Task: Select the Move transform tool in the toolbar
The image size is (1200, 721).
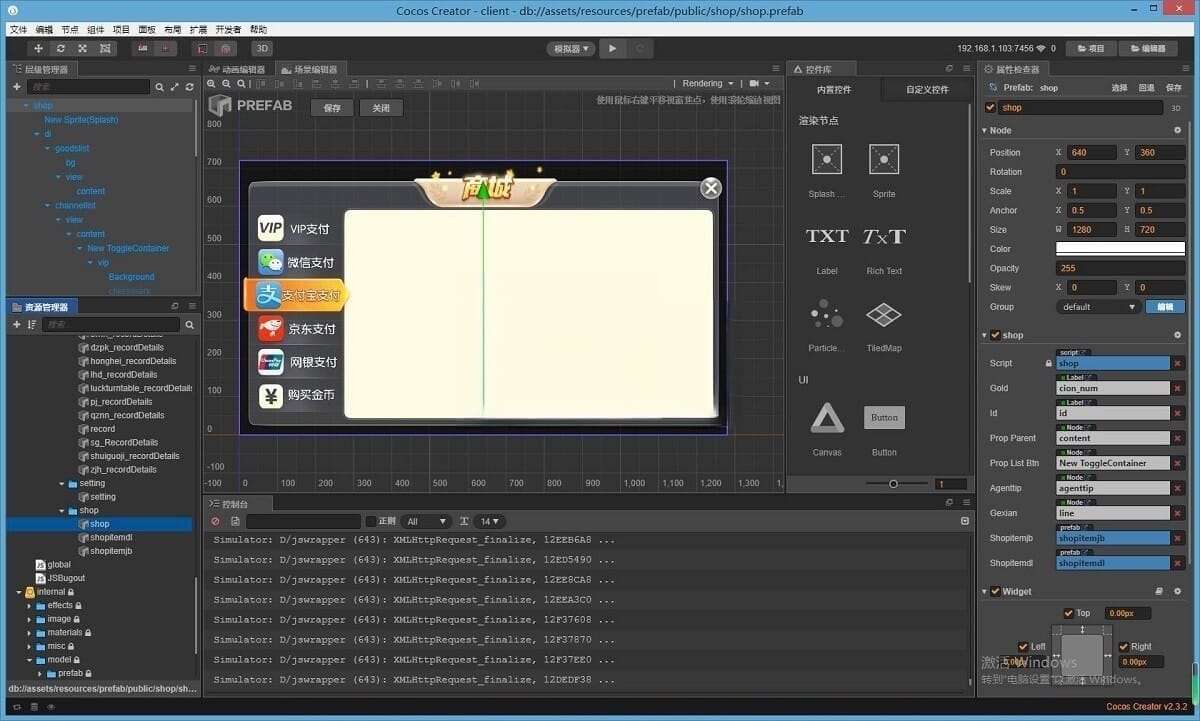Action: 39,48
